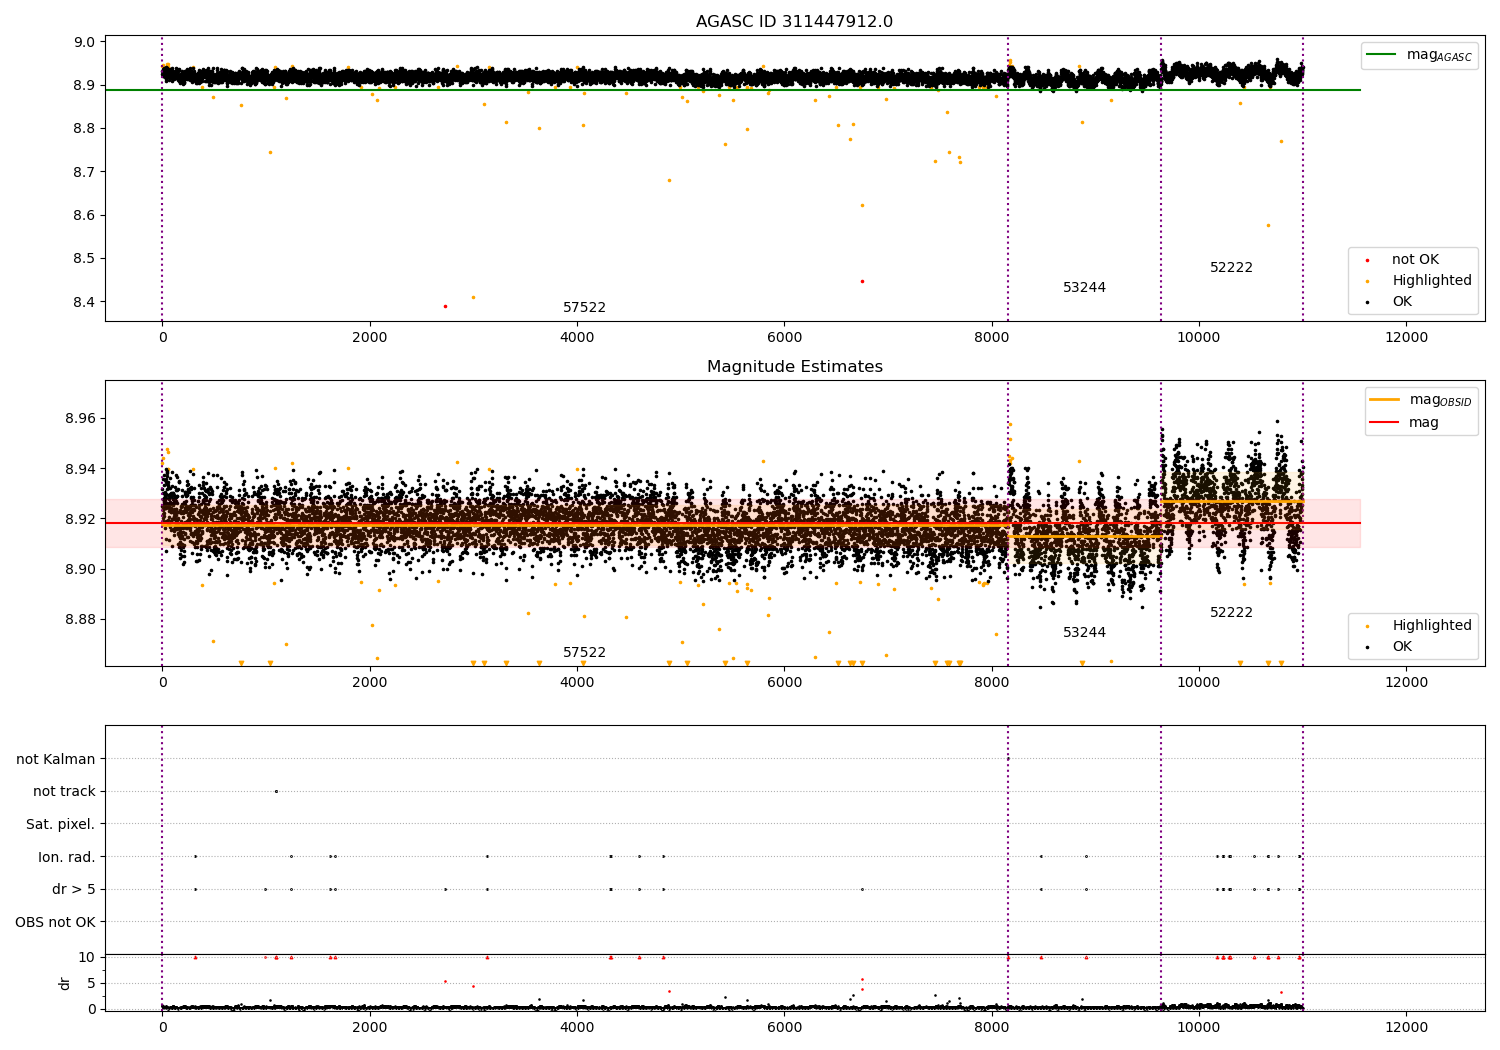Click '12000' x-axis tick of bottom plot
This screenshot has width=1500, height=1050.
1406,1028
